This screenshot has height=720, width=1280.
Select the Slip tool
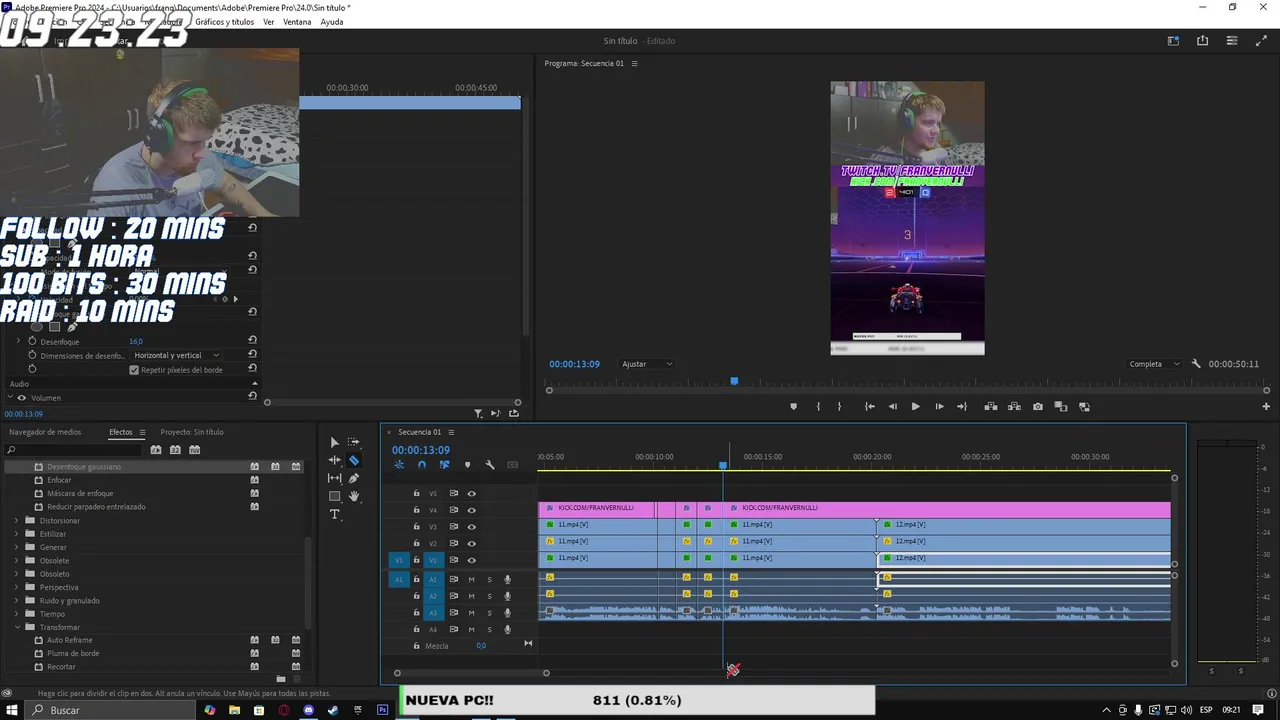[334, 478]
